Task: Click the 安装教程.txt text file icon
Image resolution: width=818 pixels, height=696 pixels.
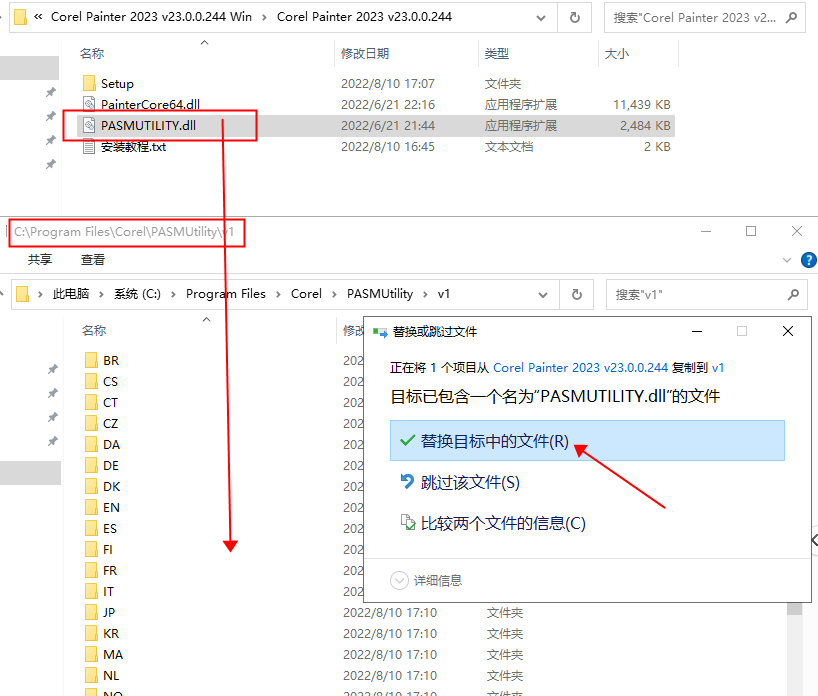Action: [88, 147]
